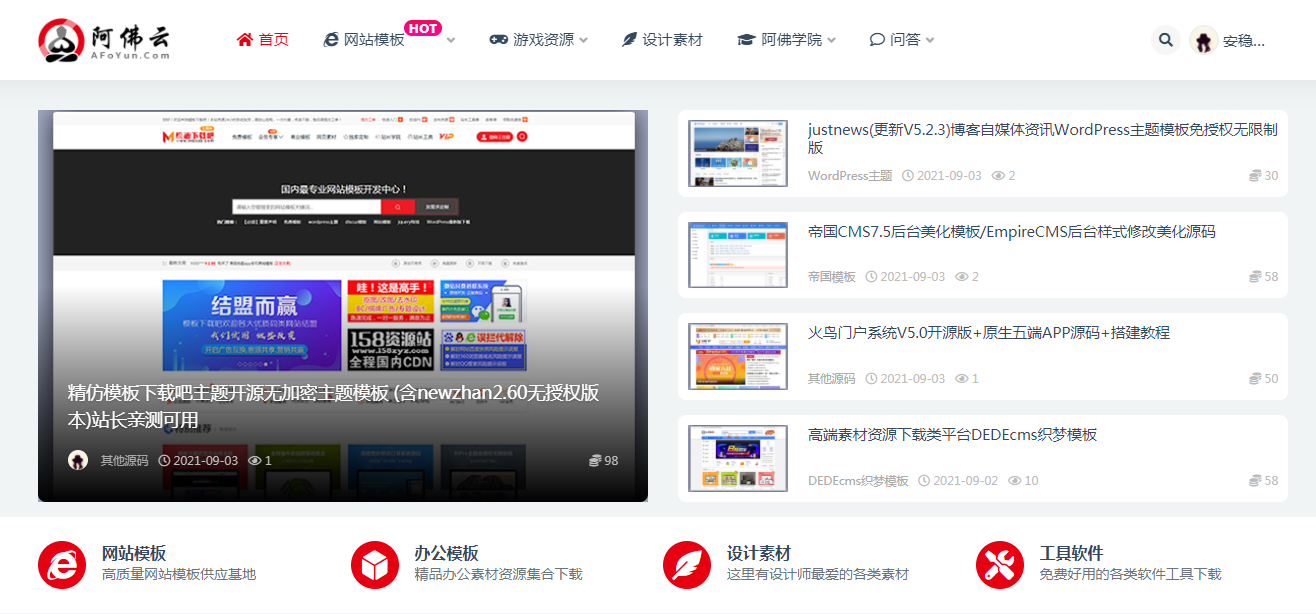Click the red 网站模板 browser icon at bottom
The image size is (1316, 614).
(x=61, y=565)
